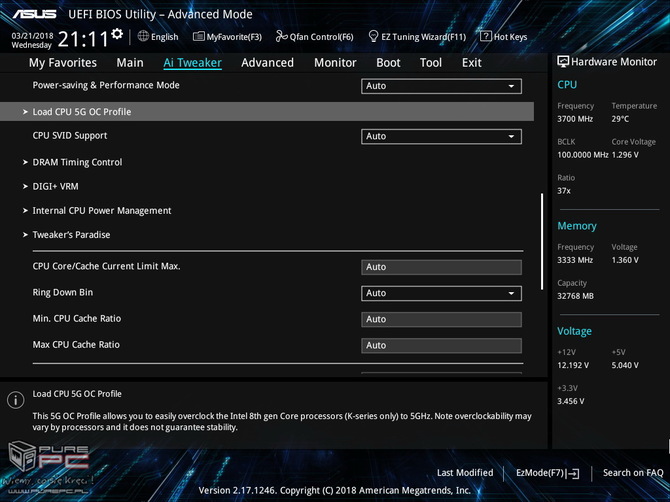Click the EzMode exit arrow icon

point(573,473)
